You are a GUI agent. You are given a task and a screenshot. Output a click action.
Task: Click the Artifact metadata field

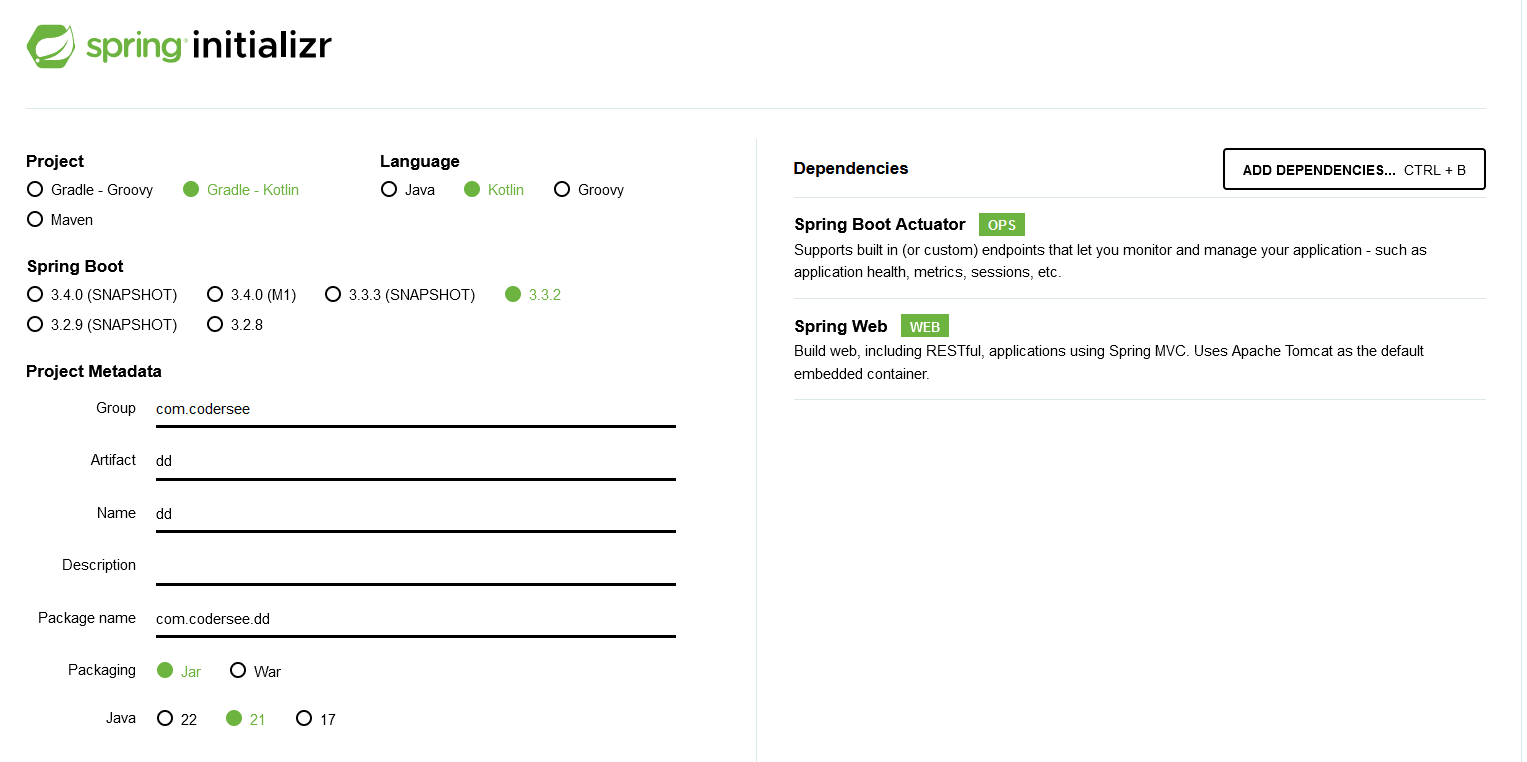tap(415, 461)
